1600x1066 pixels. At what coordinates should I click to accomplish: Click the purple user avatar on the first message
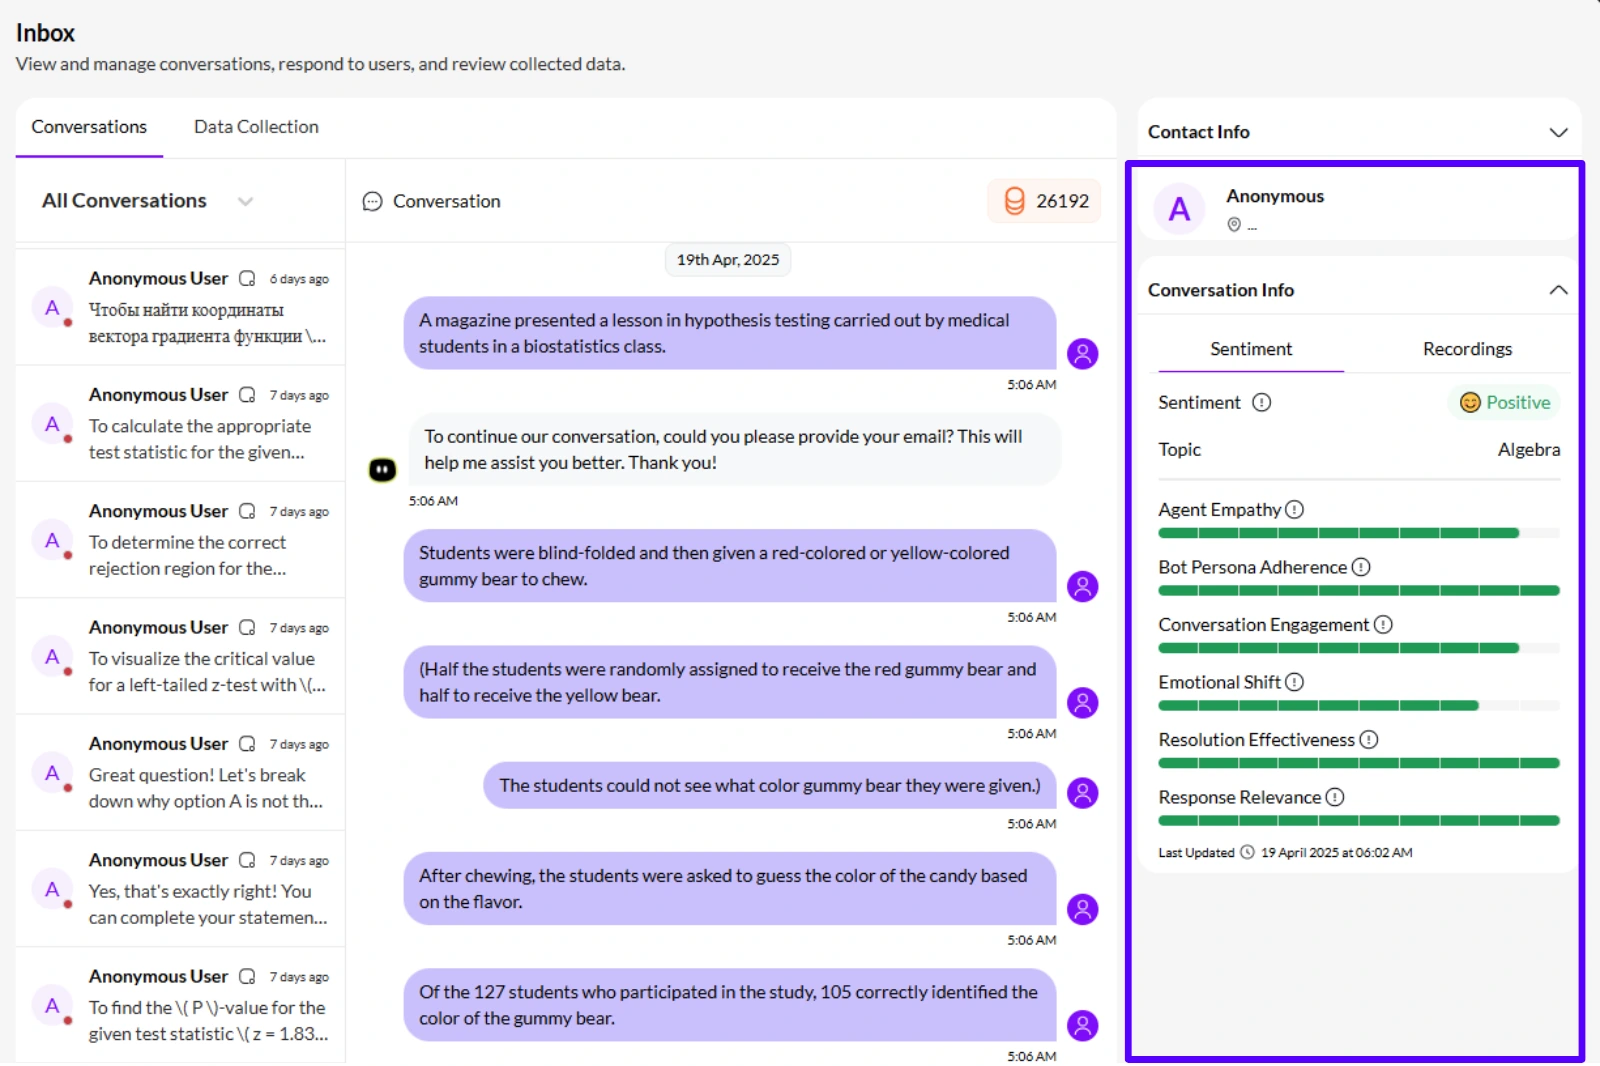coord(1082,353)
